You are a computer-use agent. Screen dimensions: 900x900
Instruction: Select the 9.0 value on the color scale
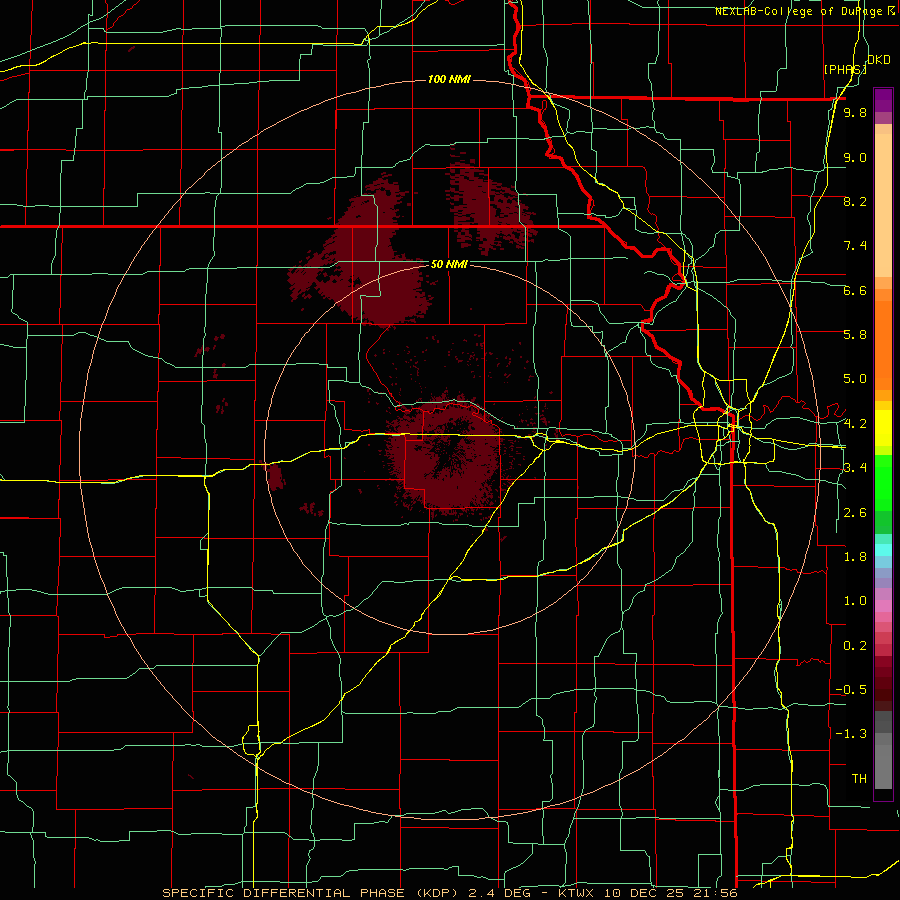(855, 157)
